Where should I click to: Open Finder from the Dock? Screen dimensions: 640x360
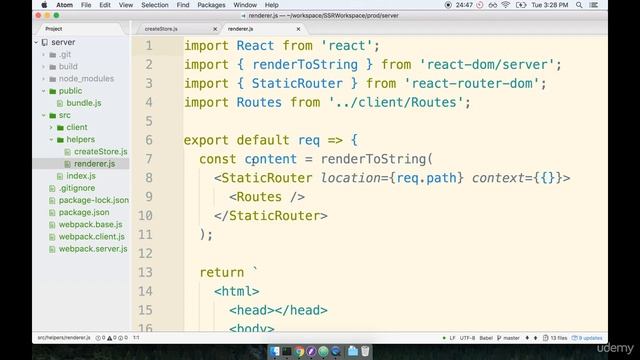pyautogui.click(x=275, y=351)
